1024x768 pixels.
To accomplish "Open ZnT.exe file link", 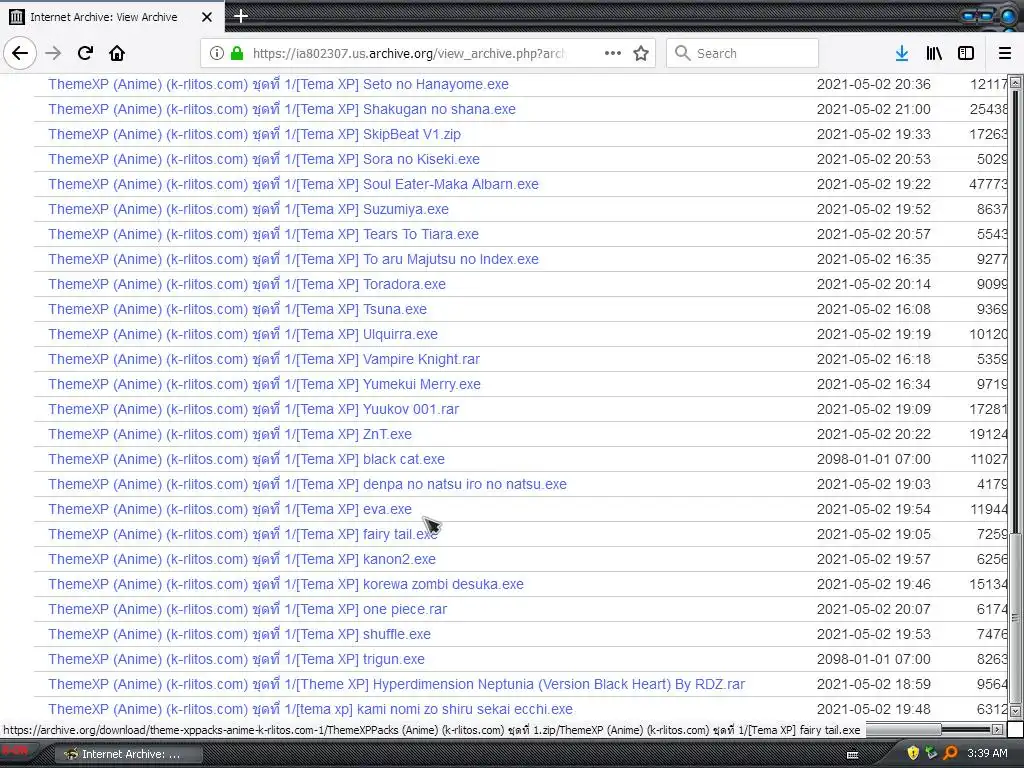I will click(230, 434).
